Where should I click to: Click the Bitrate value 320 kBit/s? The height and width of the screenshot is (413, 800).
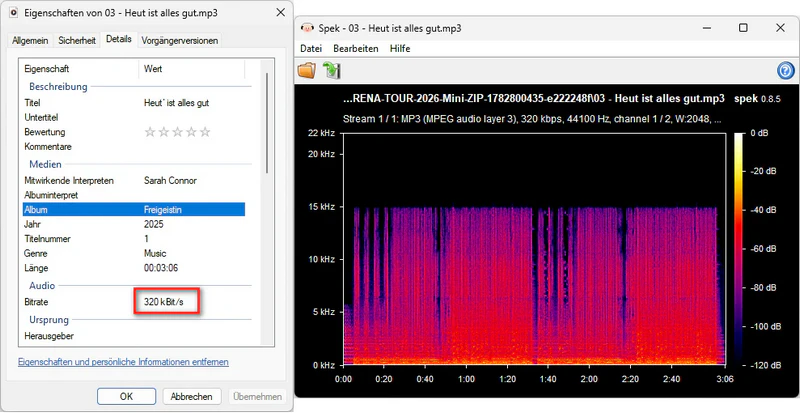[163, 302]
